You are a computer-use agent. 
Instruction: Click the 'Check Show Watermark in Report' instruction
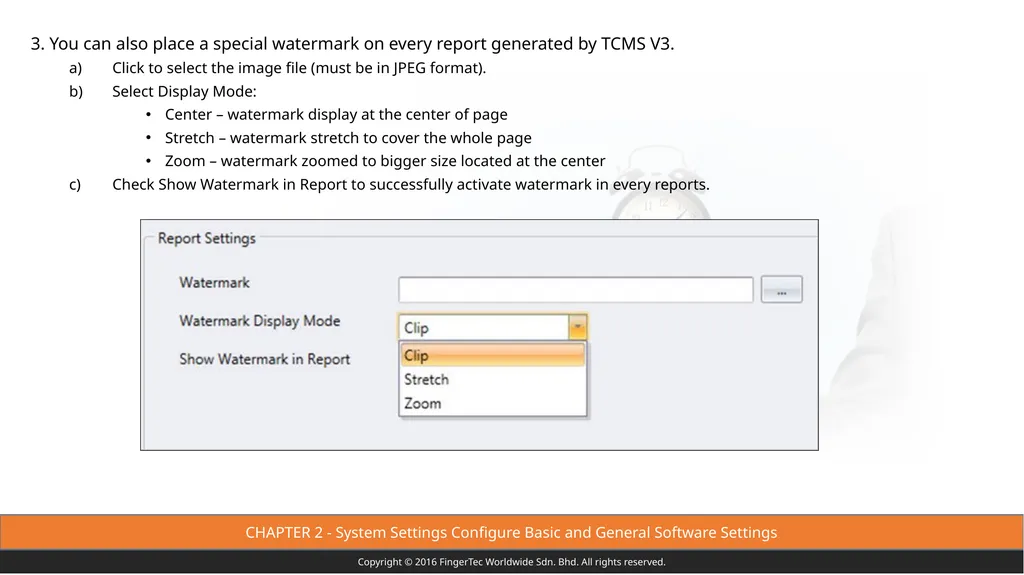(411, 184)
